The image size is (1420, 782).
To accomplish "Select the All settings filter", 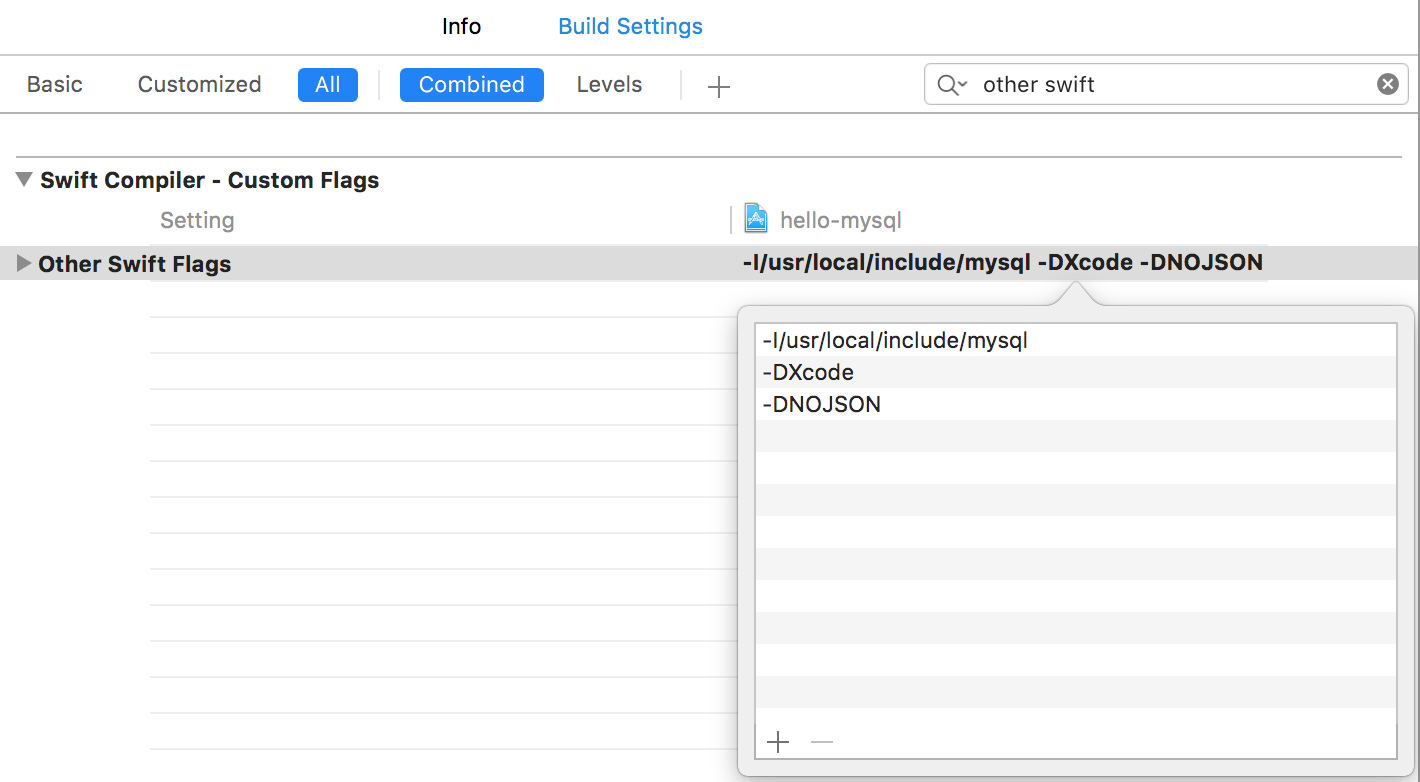I will tap(327, 85).
